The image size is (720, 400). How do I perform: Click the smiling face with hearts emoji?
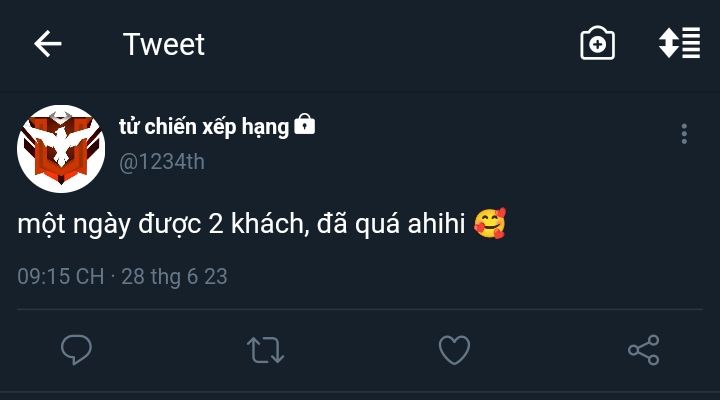tap(490, 223)
